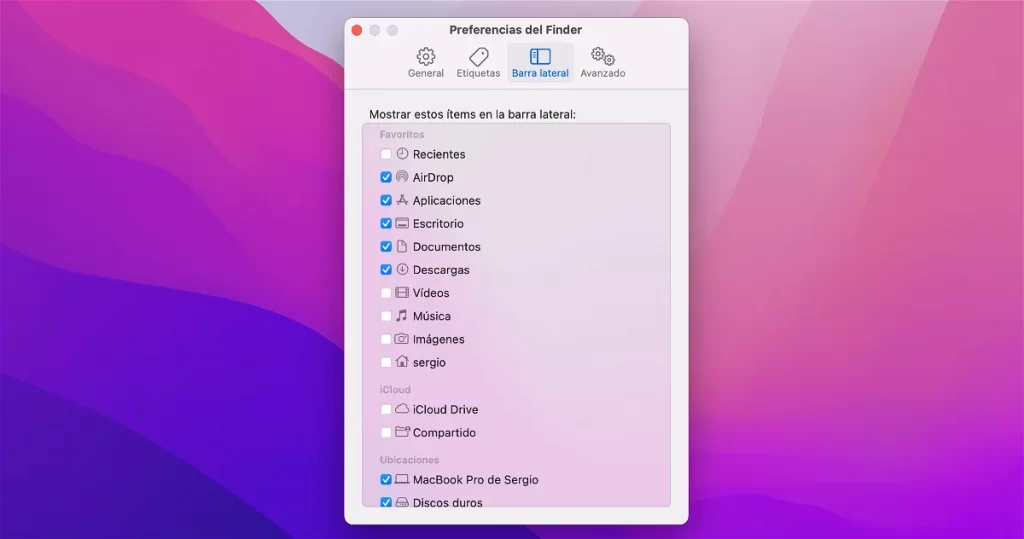Select the Barra lateral tab label

click(540, 73)
